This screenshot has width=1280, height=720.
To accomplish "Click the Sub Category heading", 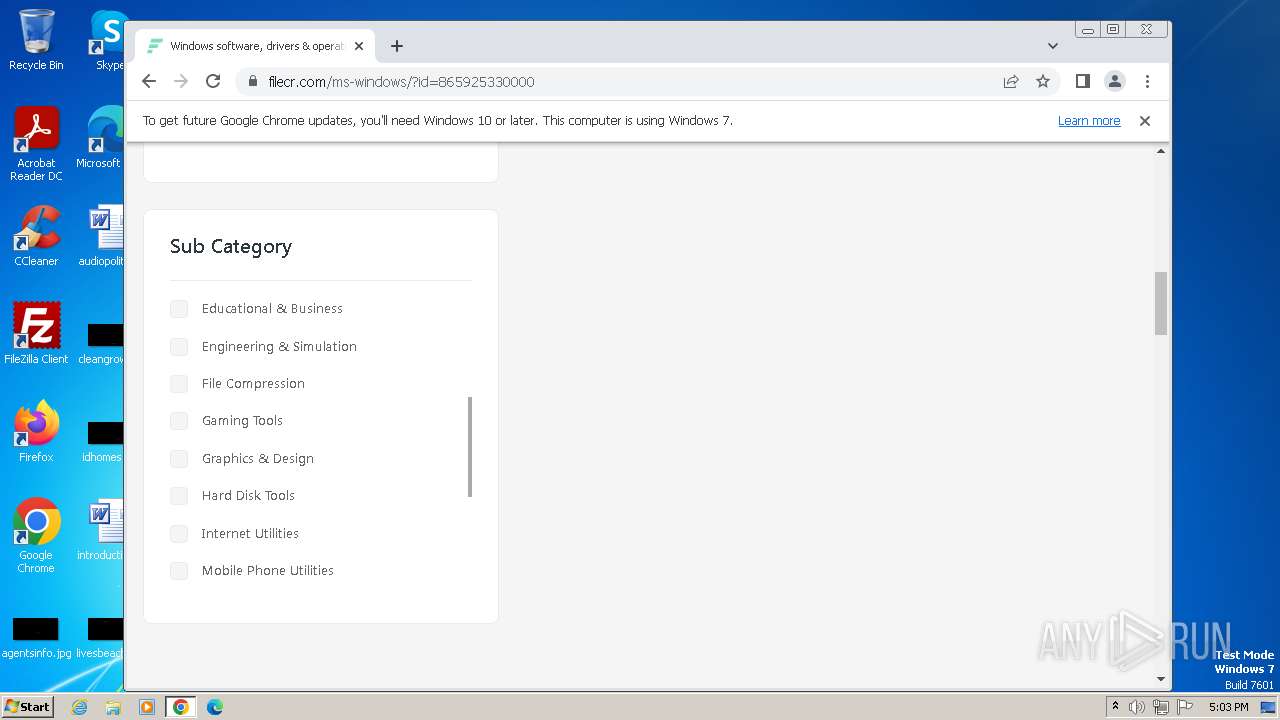I will [x=231, y=246].
